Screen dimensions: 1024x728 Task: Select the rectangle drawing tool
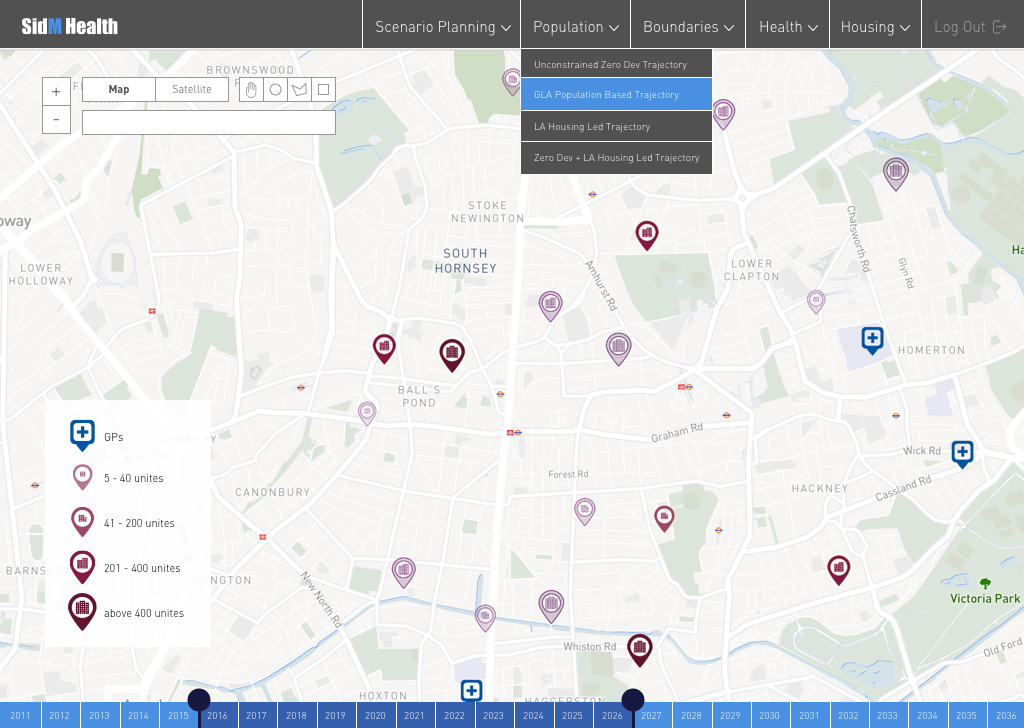coord(323,90)
